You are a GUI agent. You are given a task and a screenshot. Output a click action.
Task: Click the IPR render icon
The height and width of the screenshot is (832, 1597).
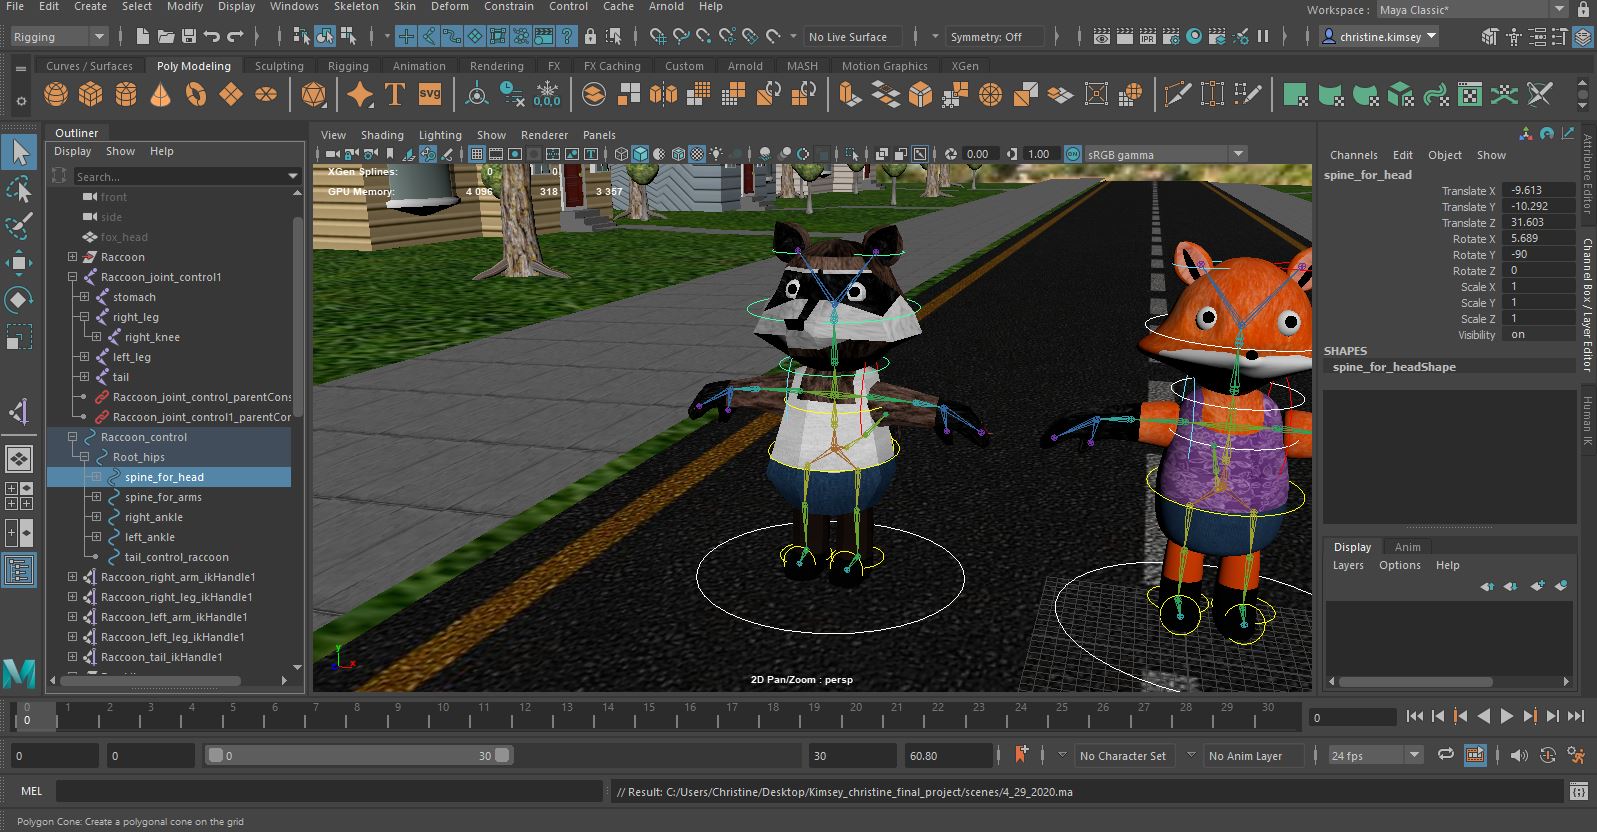coord(1147,37)
